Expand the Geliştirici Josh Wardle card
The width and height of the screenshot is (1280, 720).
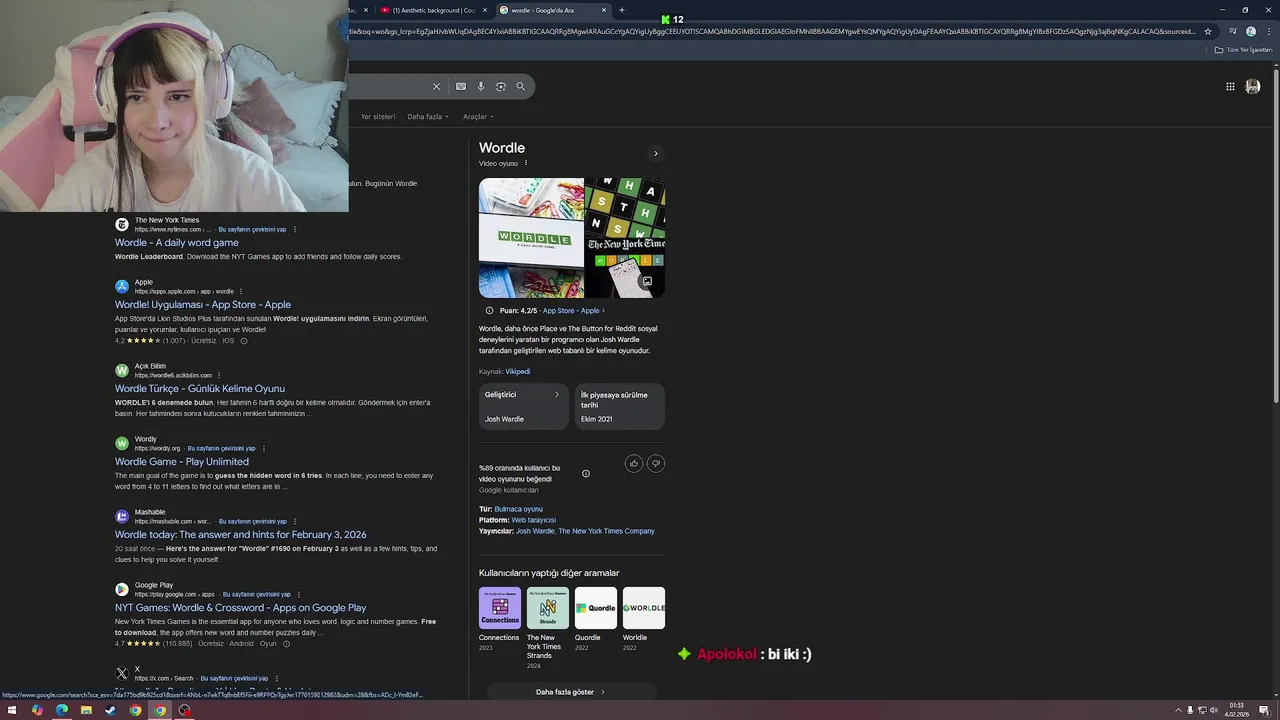point(523,406)
